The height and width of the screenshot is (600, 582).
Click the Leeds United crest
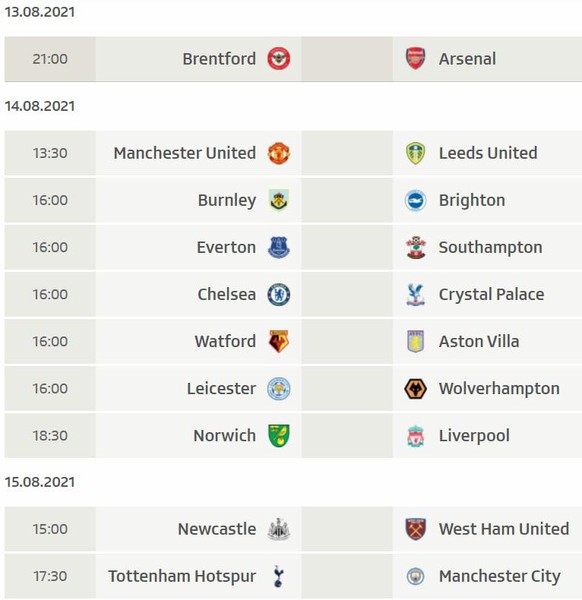(x=415, y=153)
